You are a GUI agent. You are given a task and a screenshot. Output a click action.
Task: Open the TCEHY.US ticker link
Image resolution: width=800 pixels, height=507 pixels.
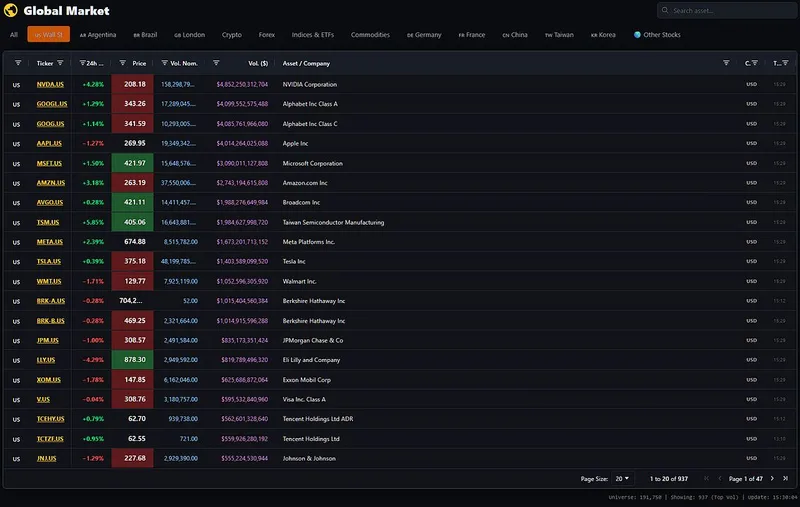pos(51,419)
